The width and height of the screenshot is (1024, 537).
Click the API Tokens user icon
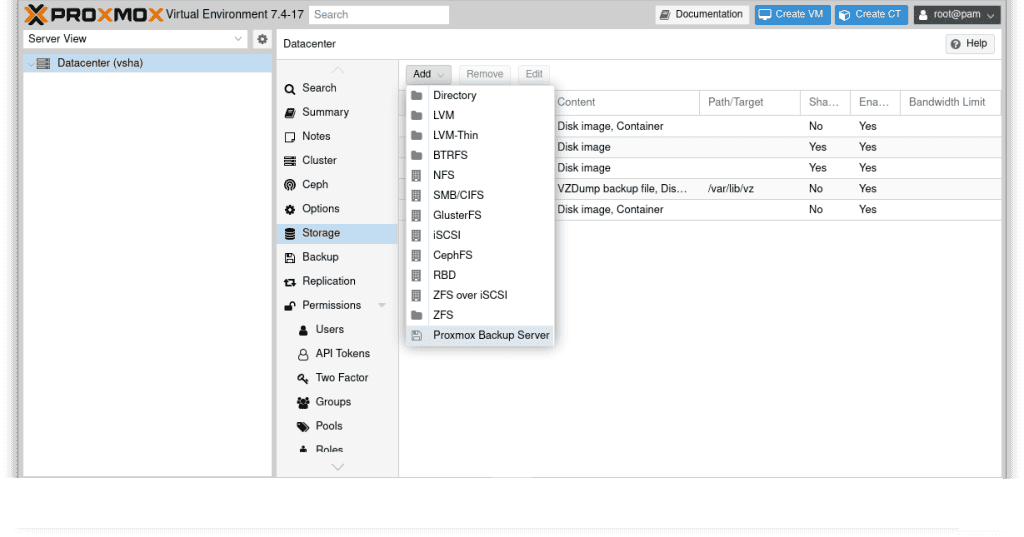pyautogui.click(x=303, y=354)
